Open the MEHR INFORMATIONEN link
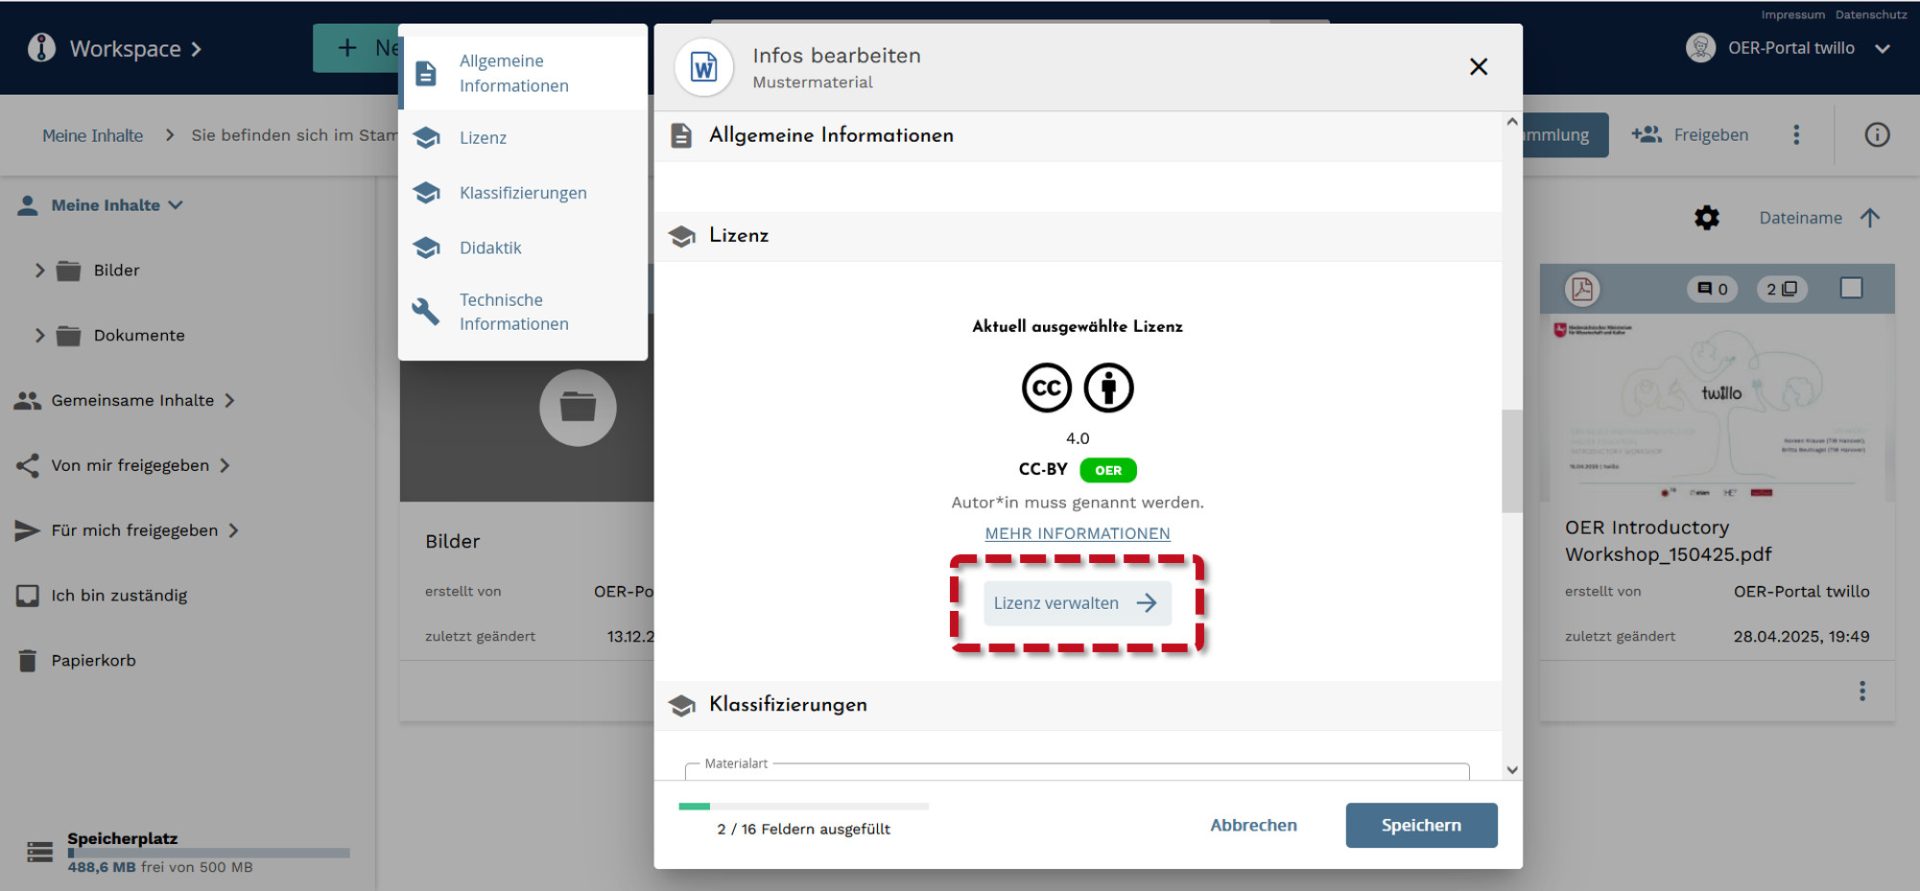The width and height of the screenshot is (1920, 891). tap(1077, 534)
